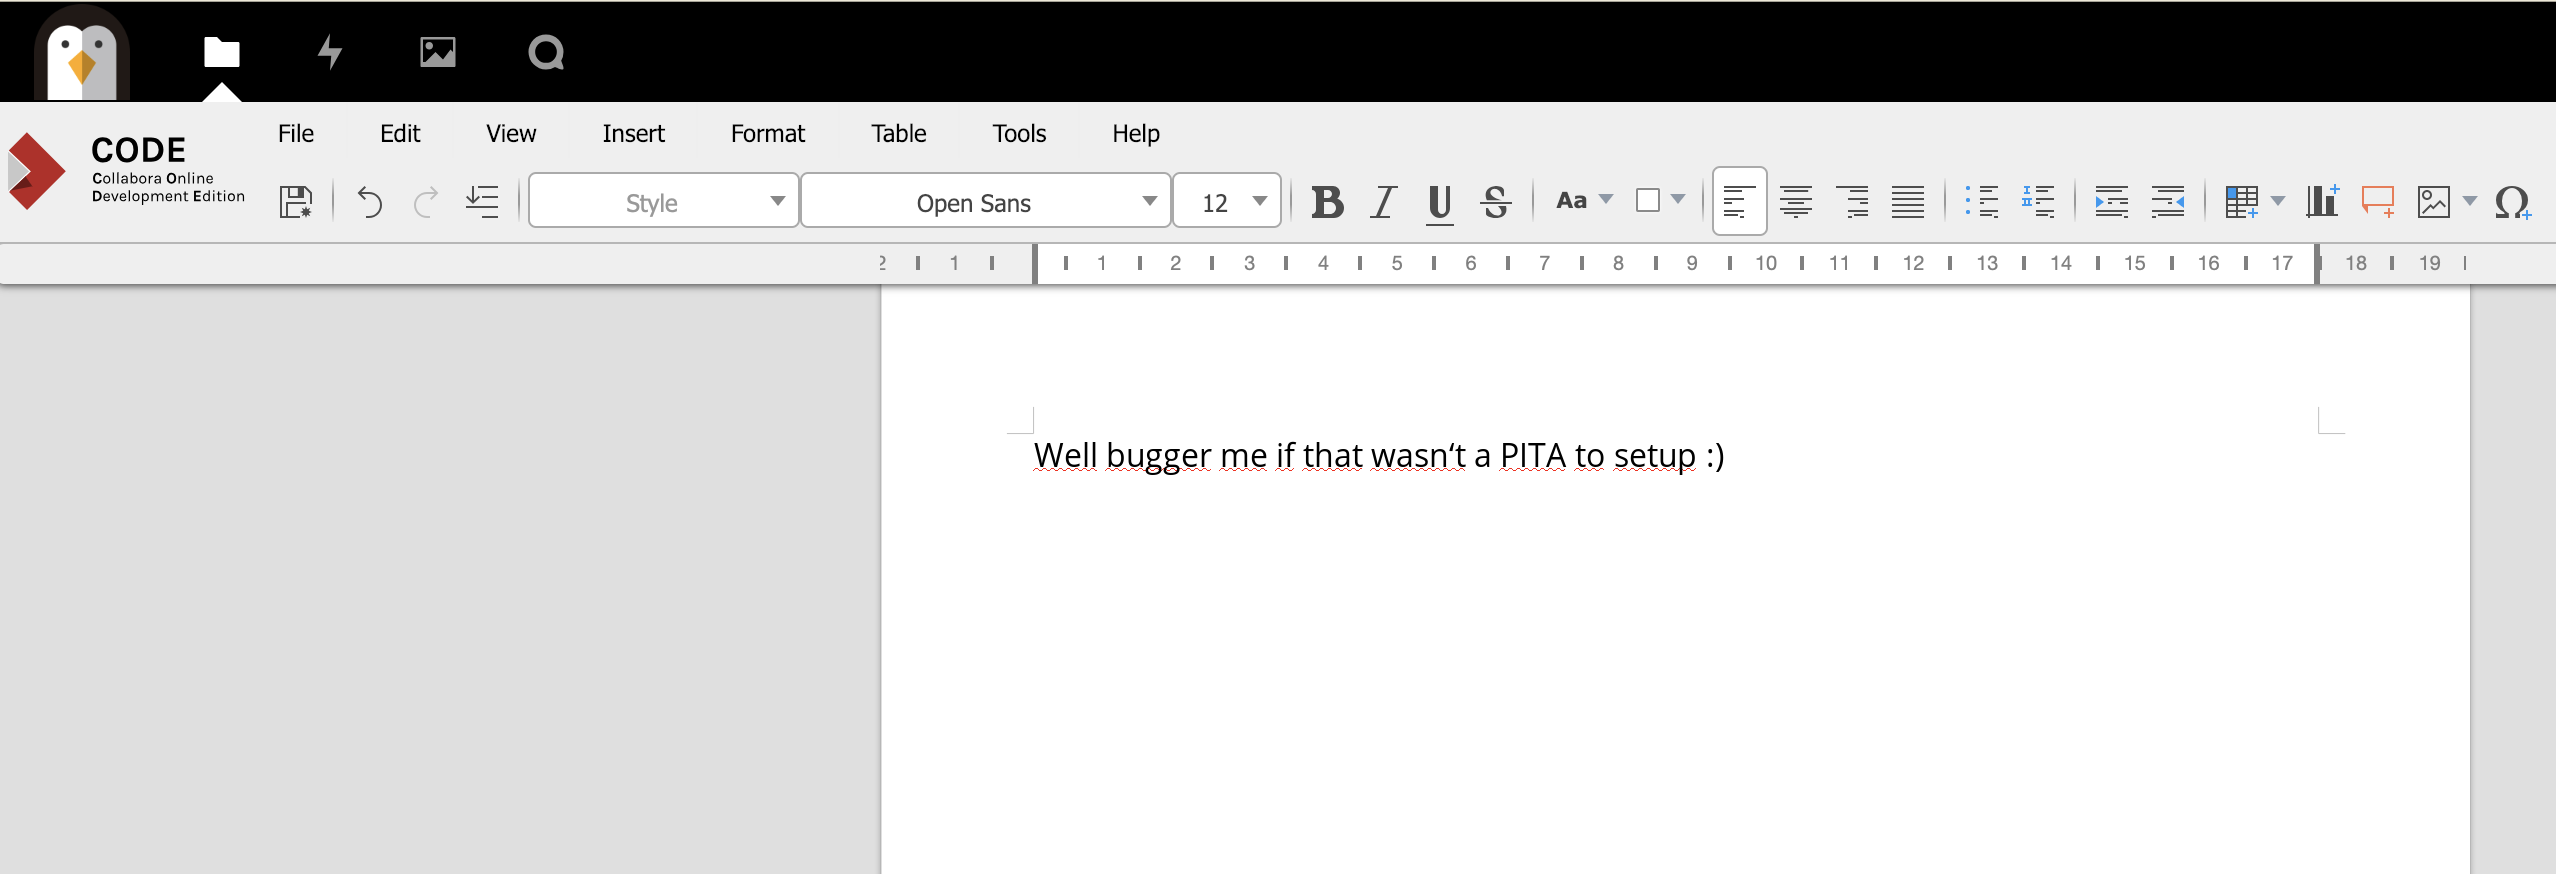Open the Help menu
The image size is (2556, 874).
pos(1135,134)
